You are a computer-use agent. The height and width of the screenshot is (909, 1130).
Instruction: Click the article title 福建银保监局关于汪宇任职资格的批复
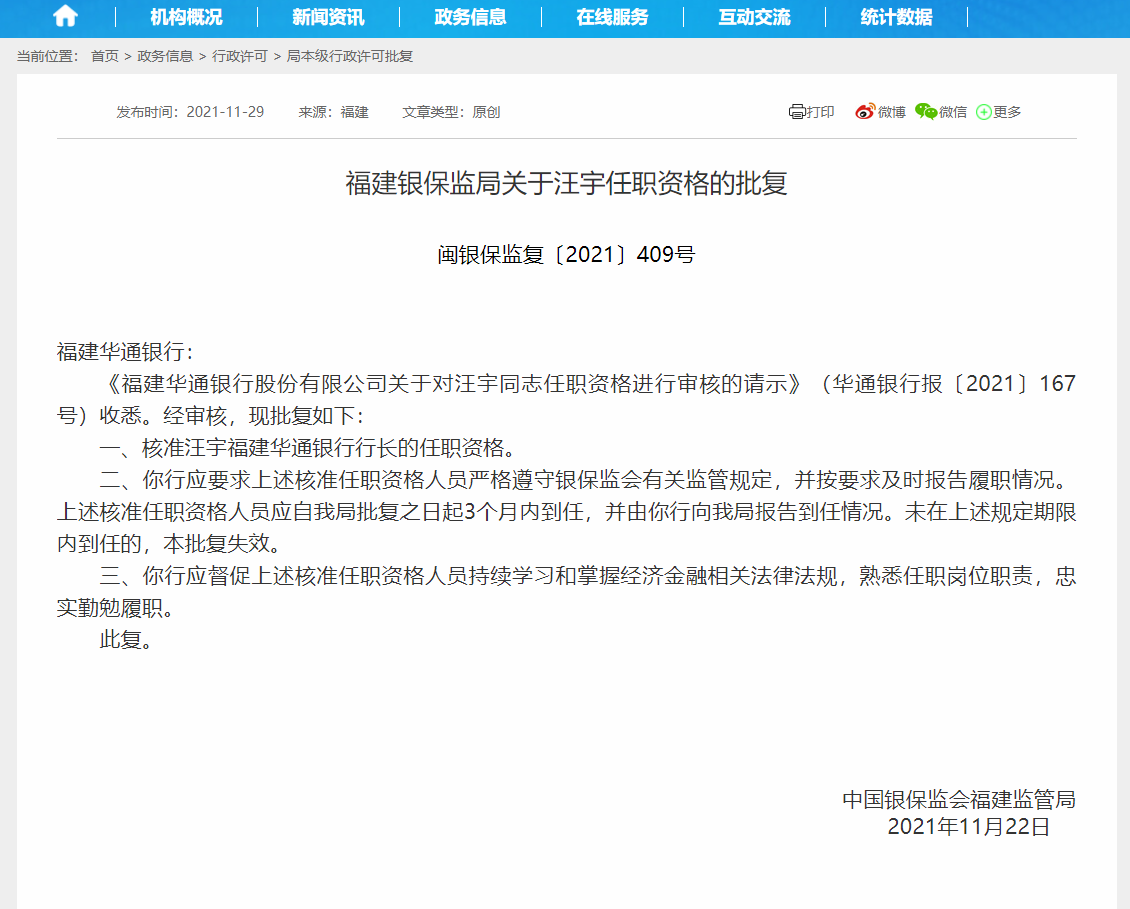(566, 184)
